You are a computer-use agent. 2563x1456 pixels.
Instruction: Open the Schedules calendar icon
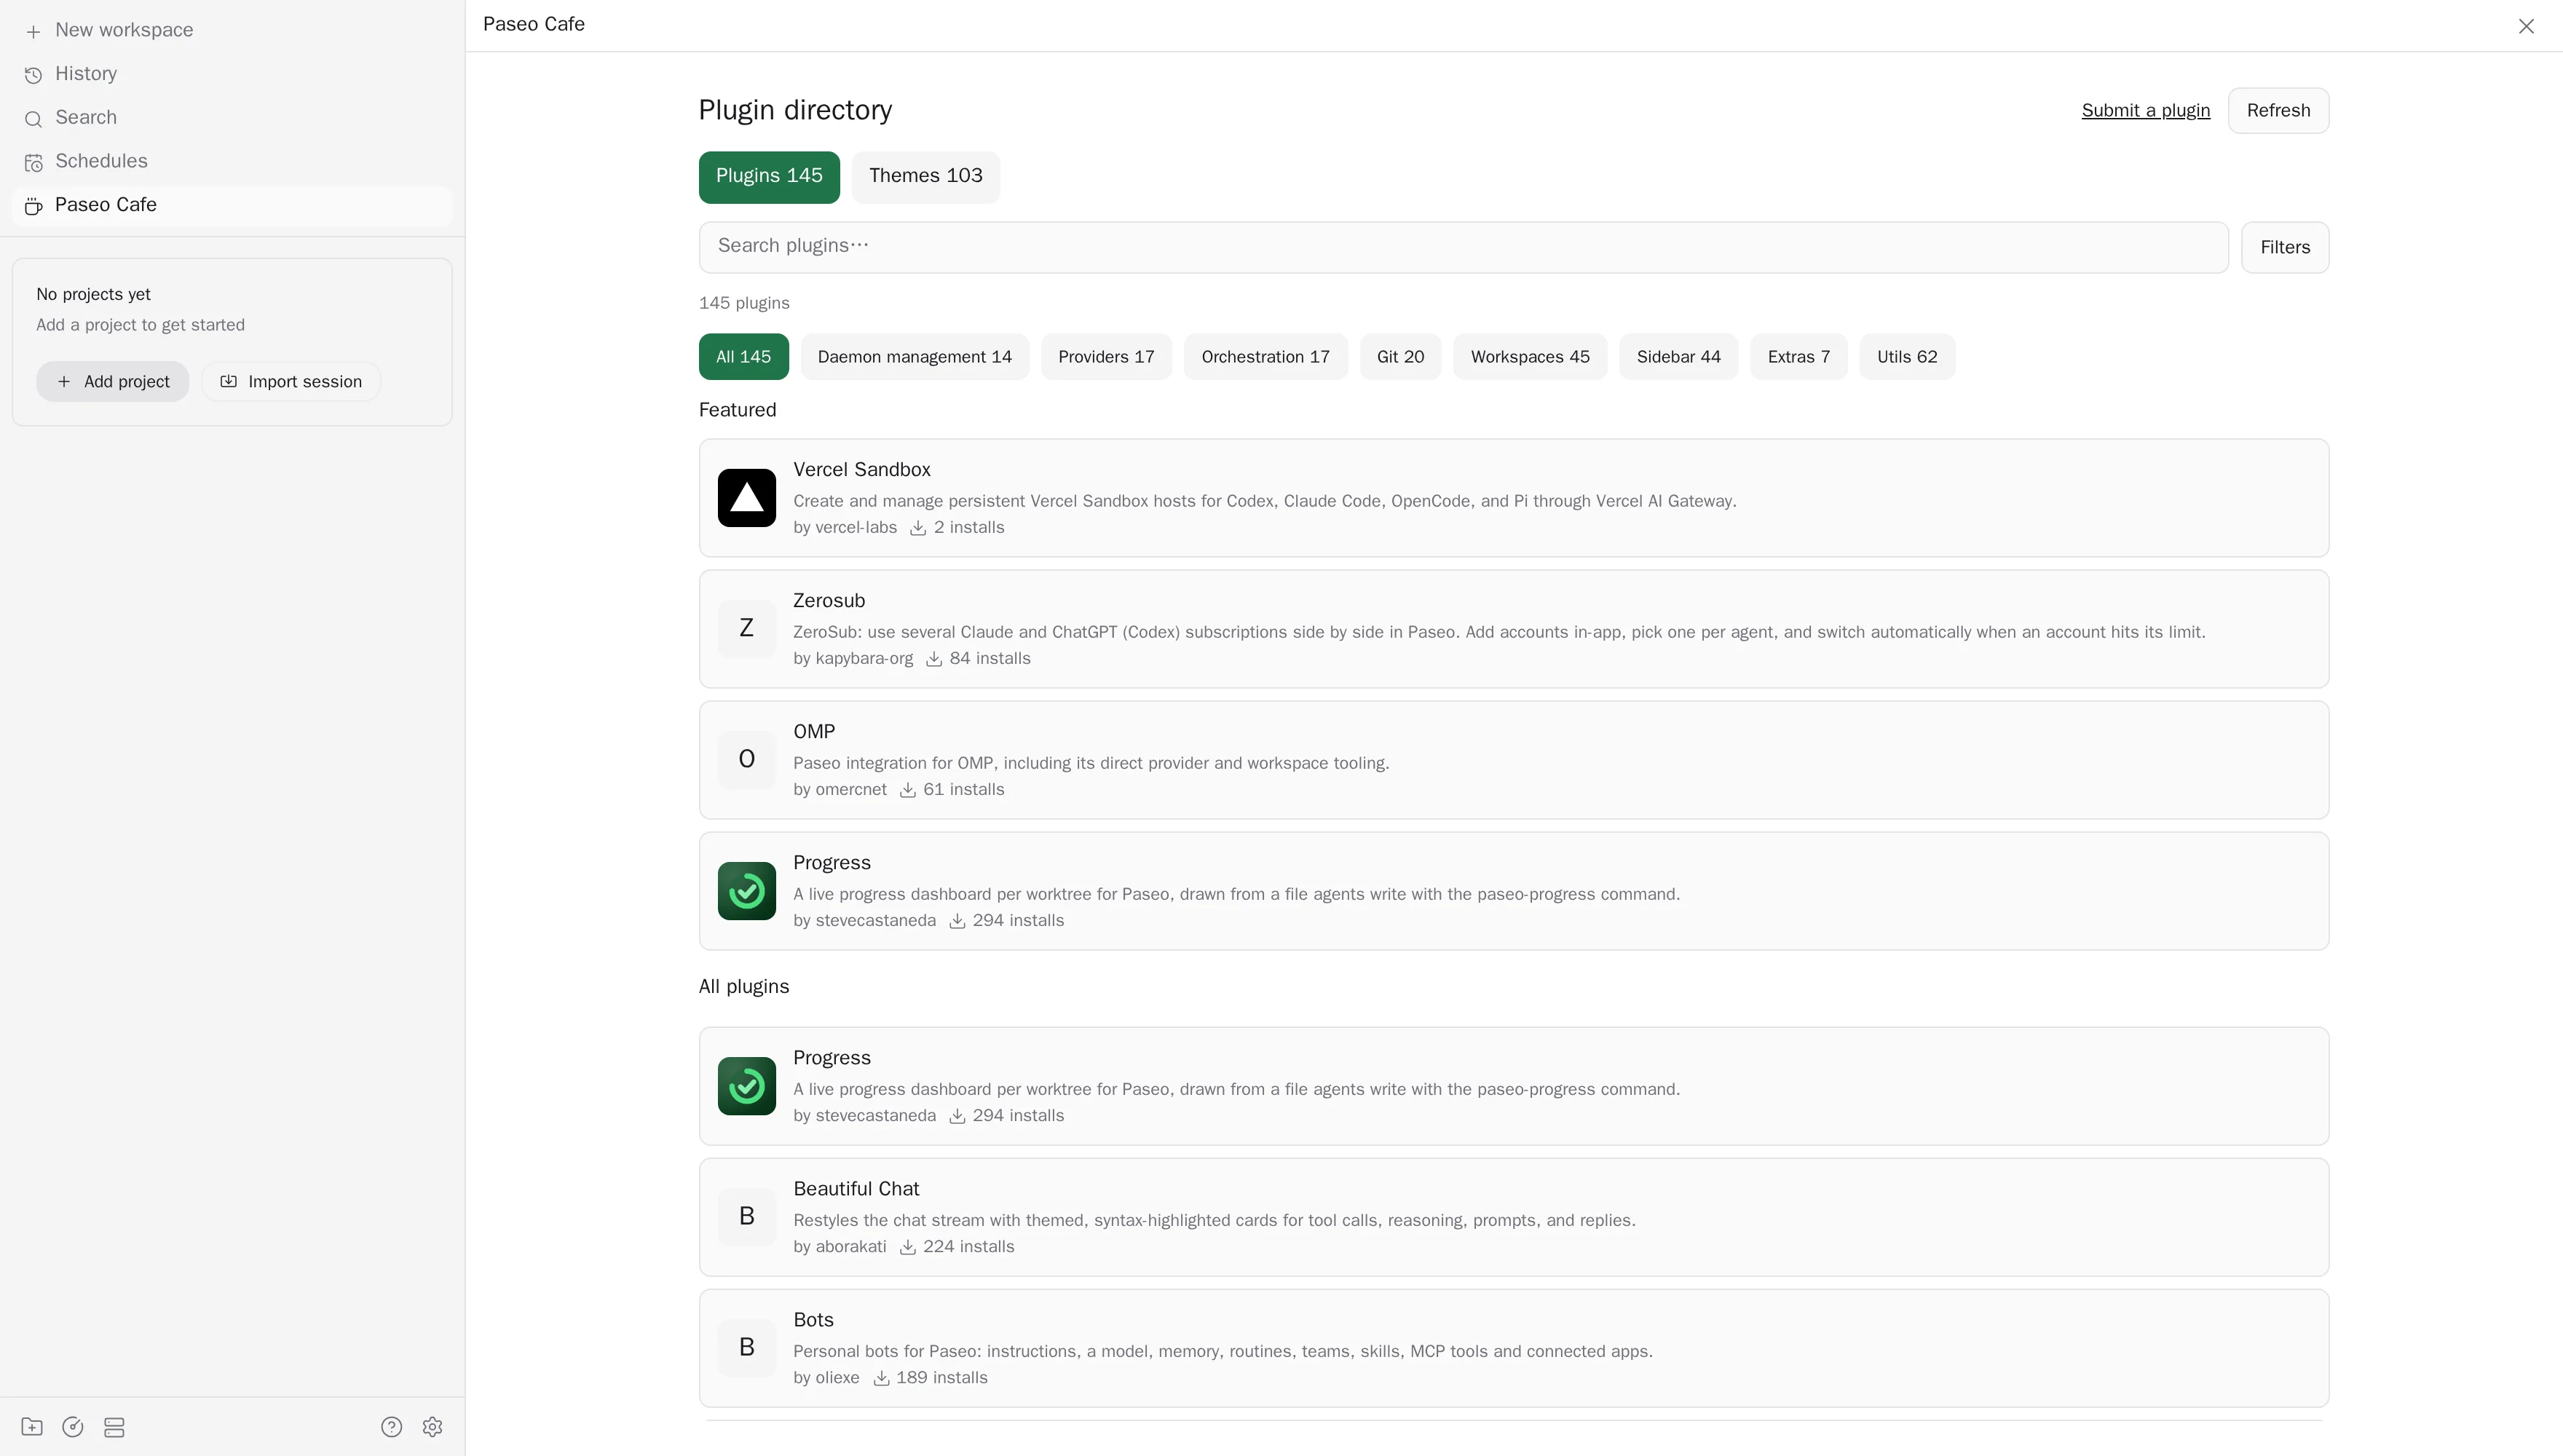(x=33, y=162)
